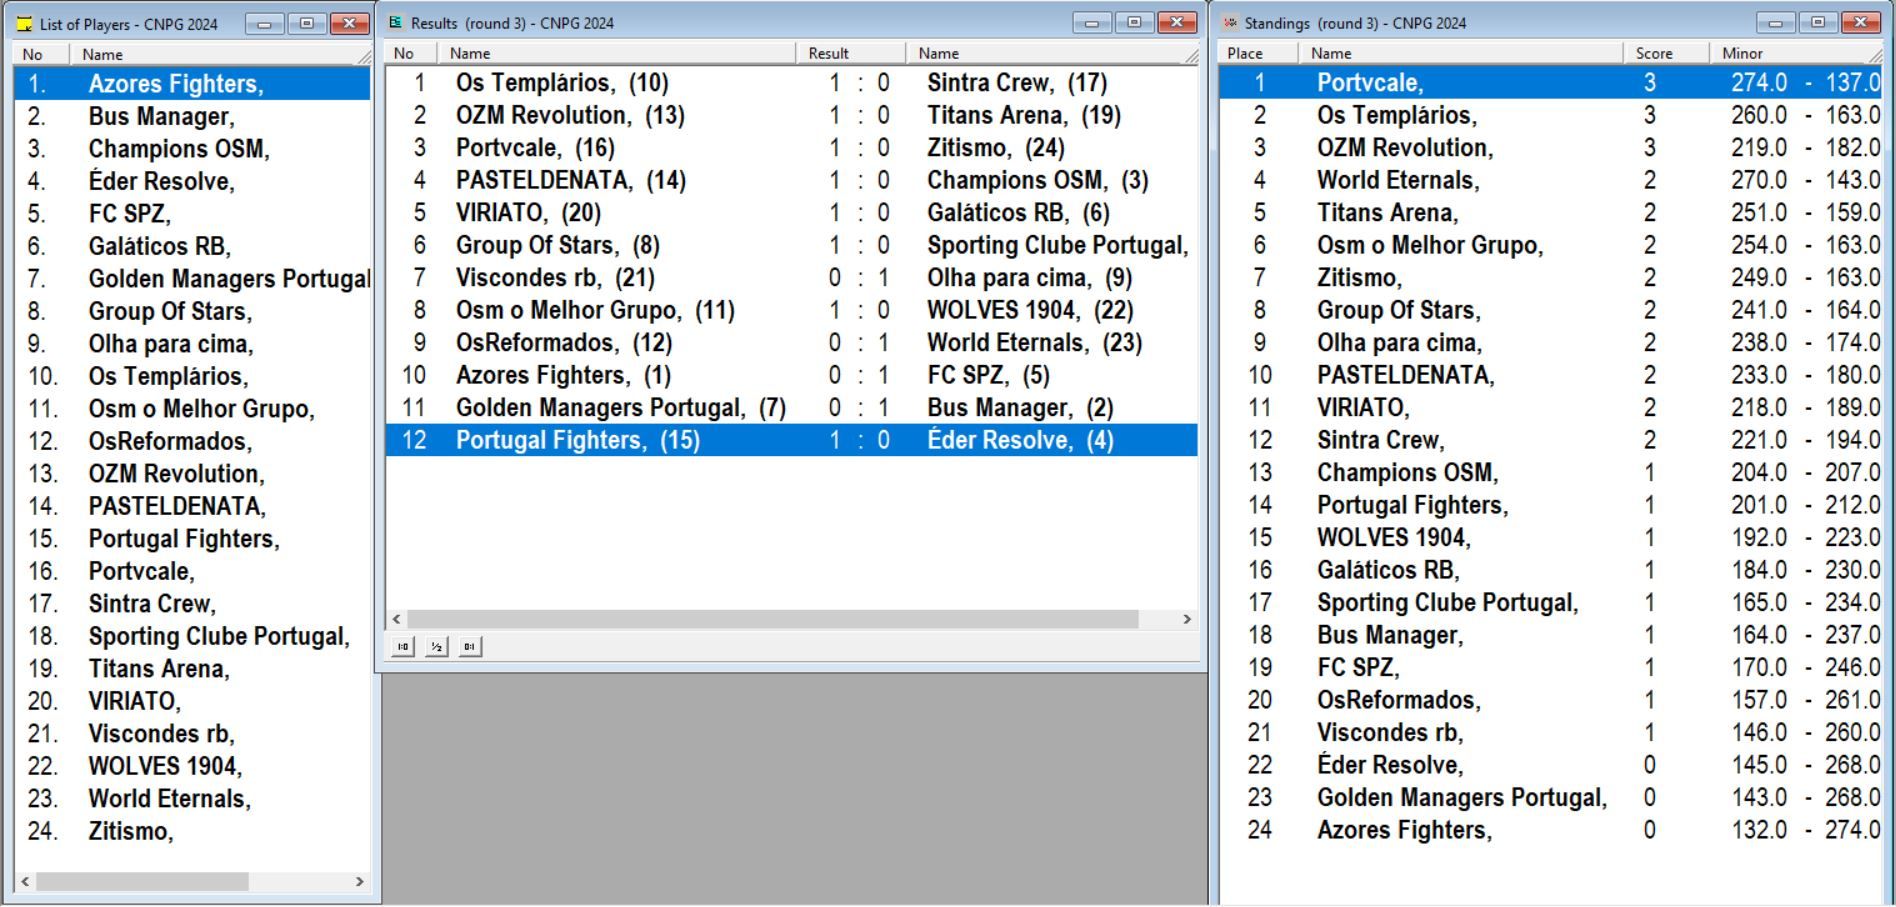
Task: Maximize the Standings window
Action: coord(1818,22)
